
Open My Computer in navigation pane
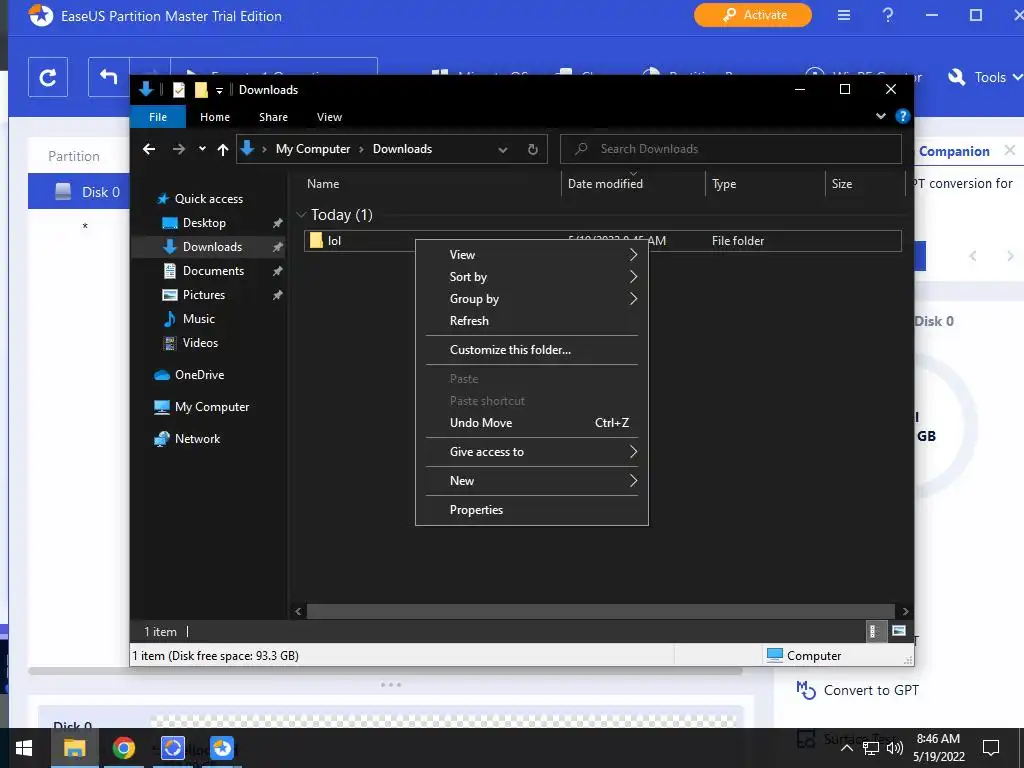point(212,407)
